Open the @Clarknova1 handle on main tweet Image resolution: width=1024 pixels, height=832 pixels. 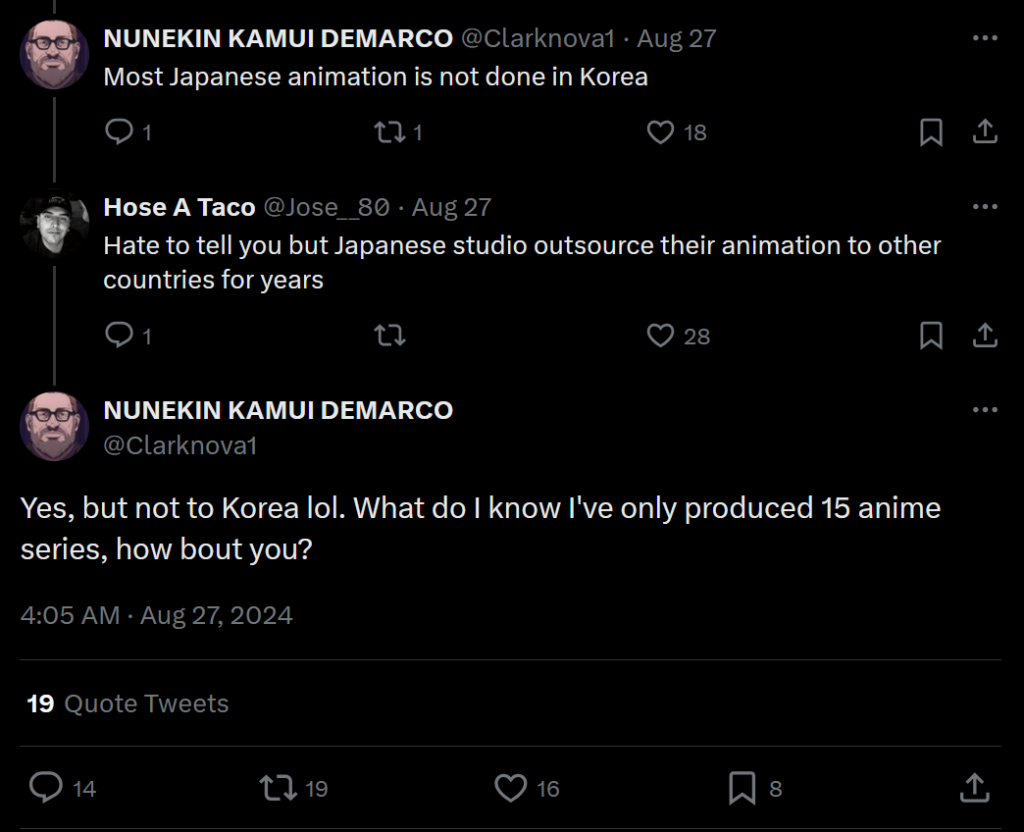click(x=180, y=445)
